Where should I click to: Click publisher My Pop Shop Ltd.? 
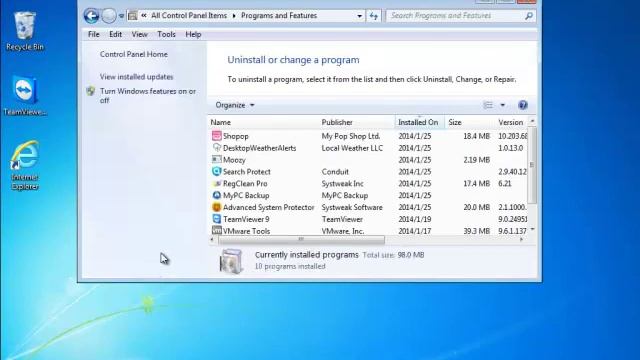pos(351,136)
